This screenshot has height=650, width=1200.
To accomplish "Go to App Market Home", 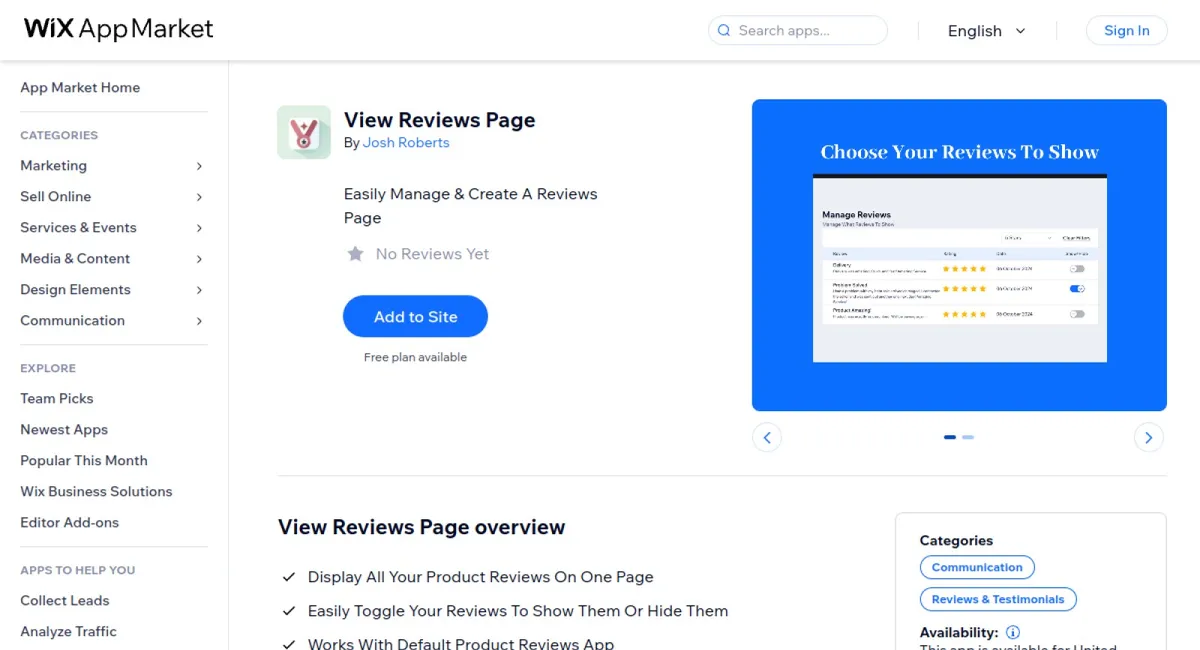I will [x=80, y=88].
